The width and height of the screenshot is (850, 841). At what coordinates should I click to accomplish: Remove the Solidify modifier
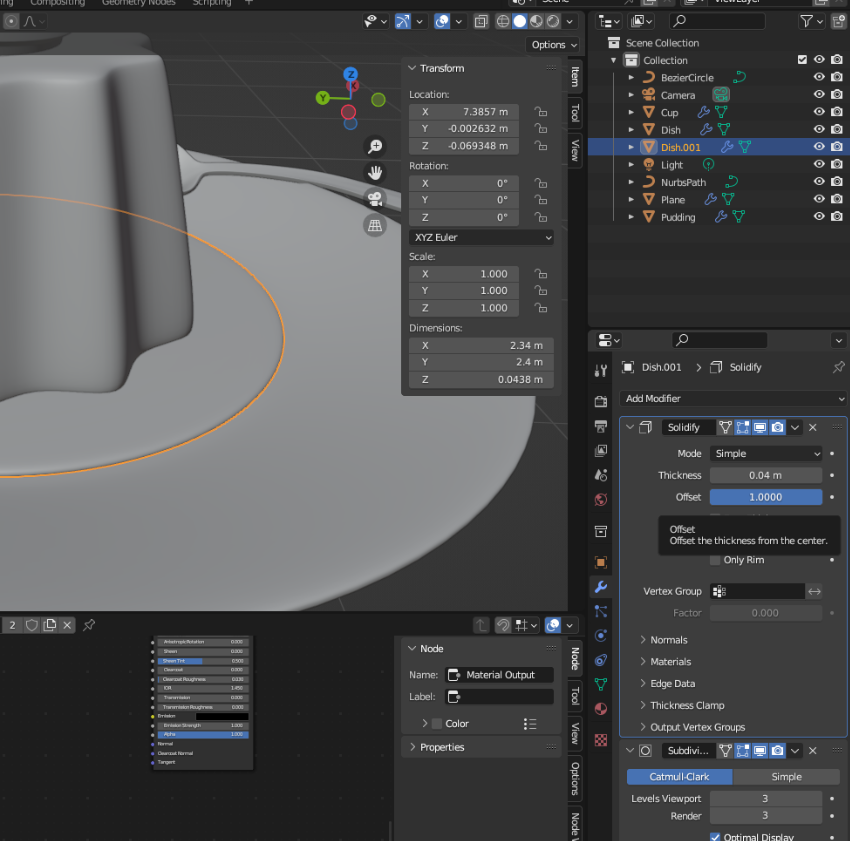813,427
